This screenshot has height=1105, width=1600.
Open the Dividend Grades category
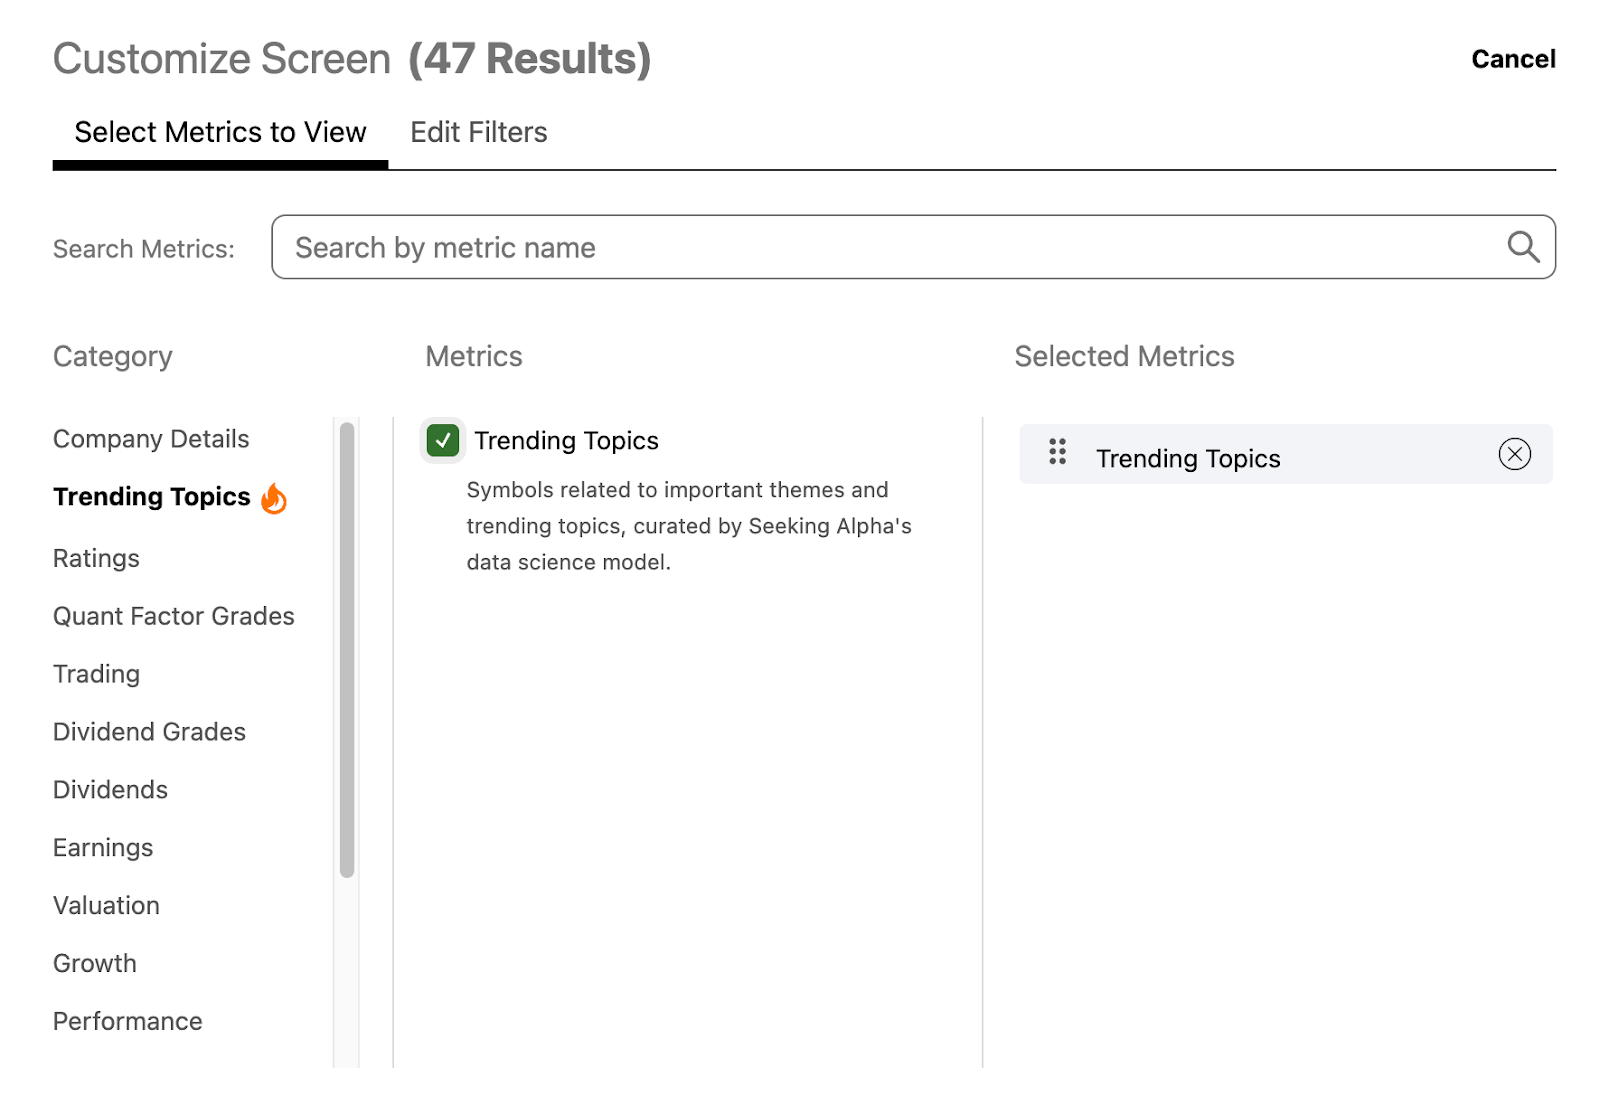click(149, 732)
